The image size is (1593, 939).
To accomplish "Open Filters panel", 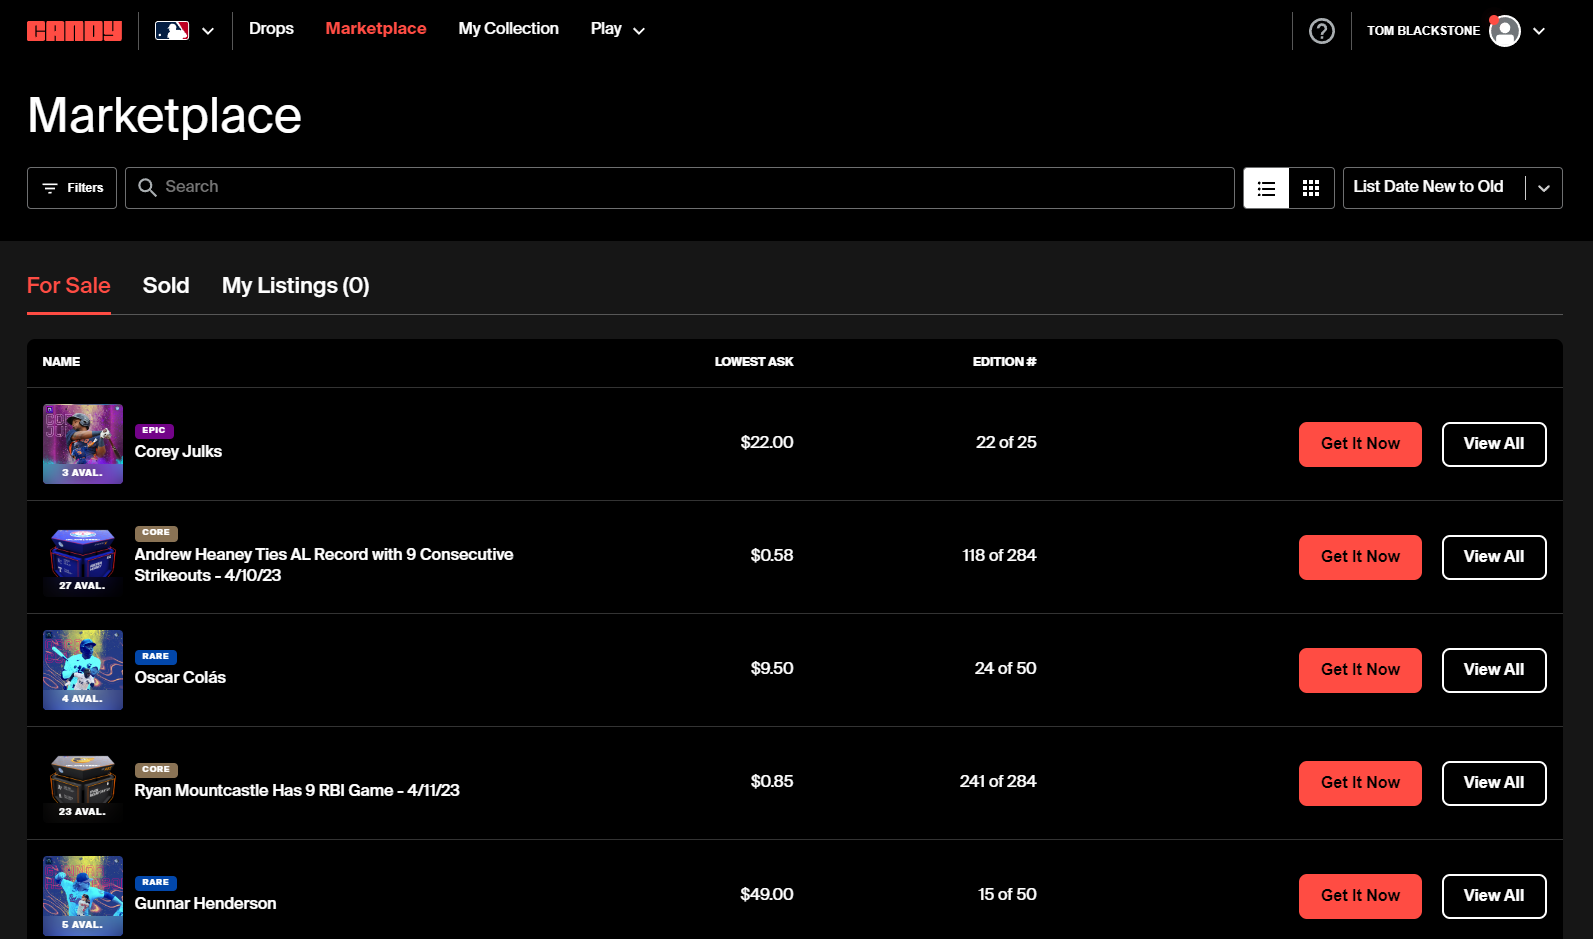I will (72, 188).
